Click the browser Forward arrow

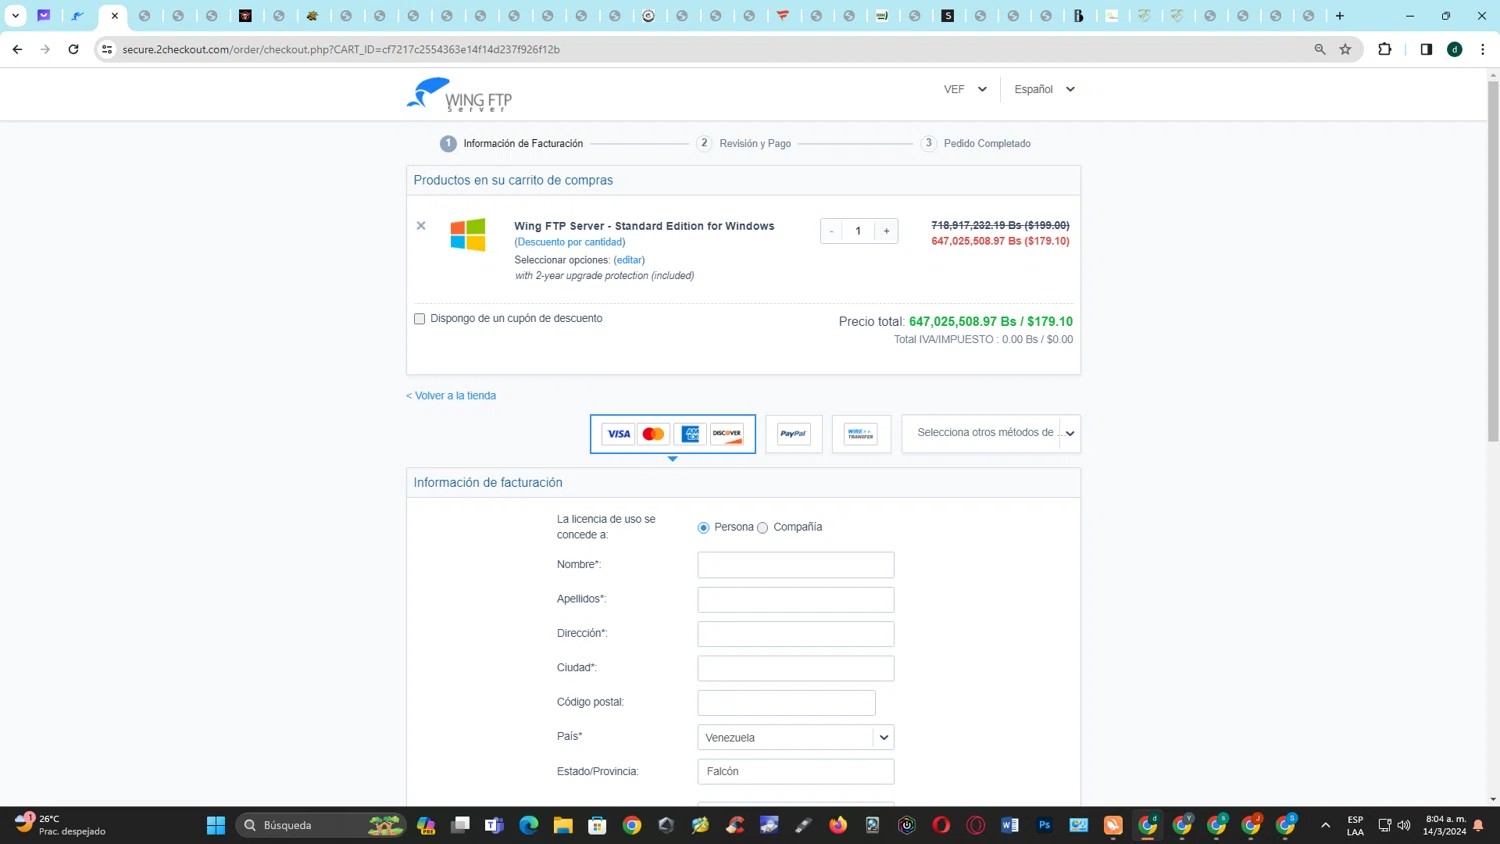point(45,49)
